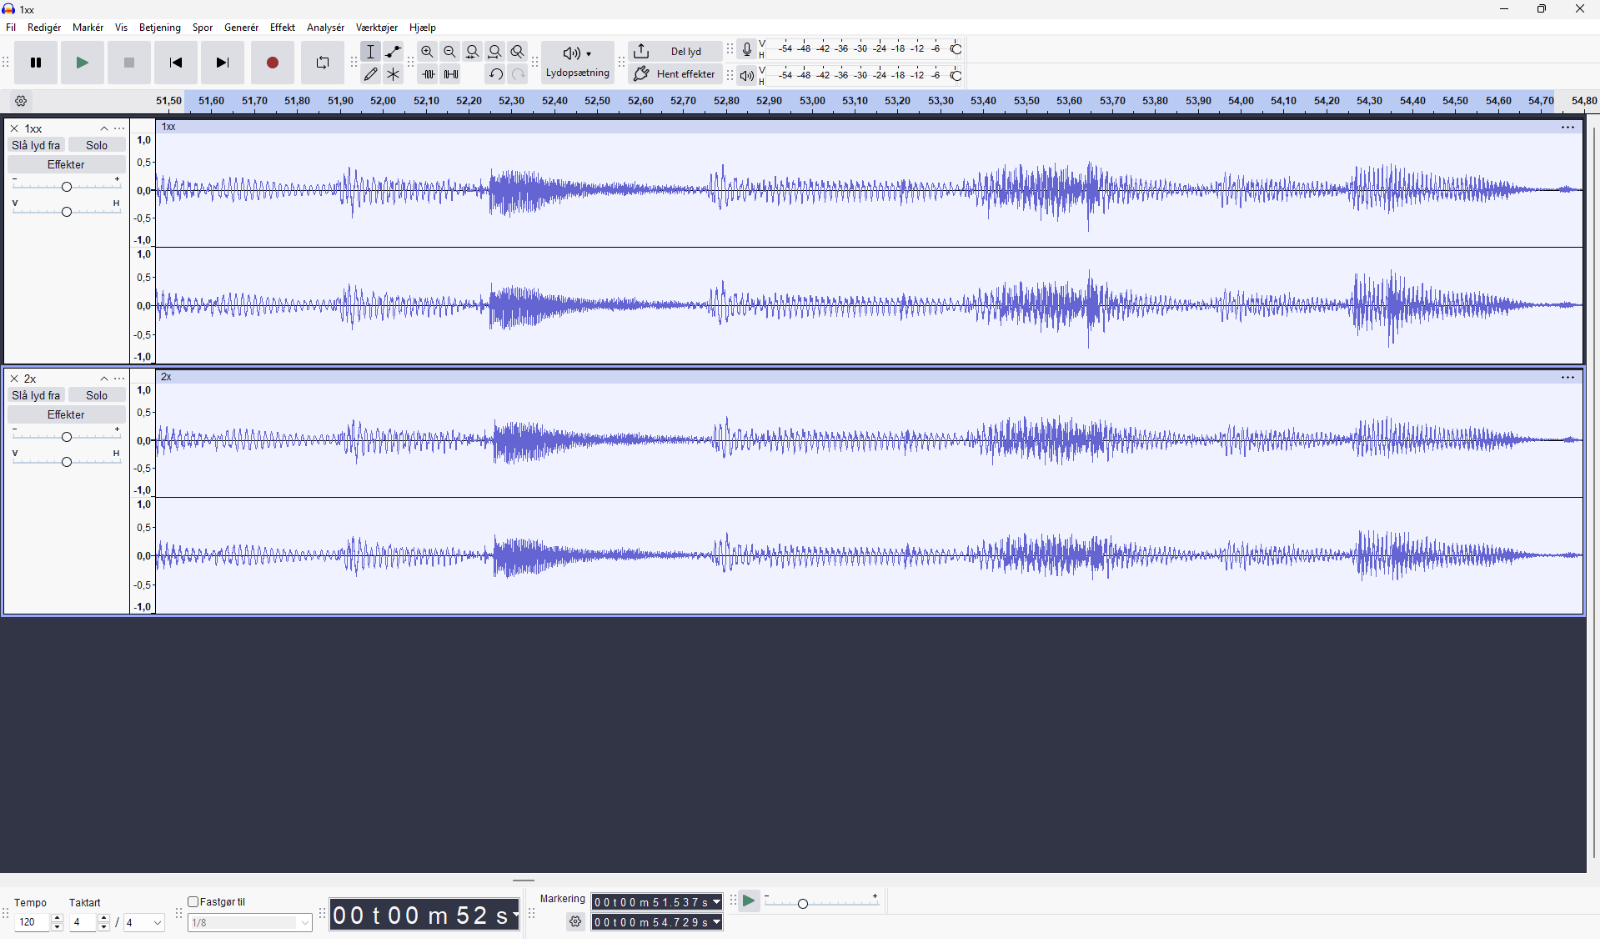Mute the 2x track (Slå lyd fra)

click(x=36, y=396)
